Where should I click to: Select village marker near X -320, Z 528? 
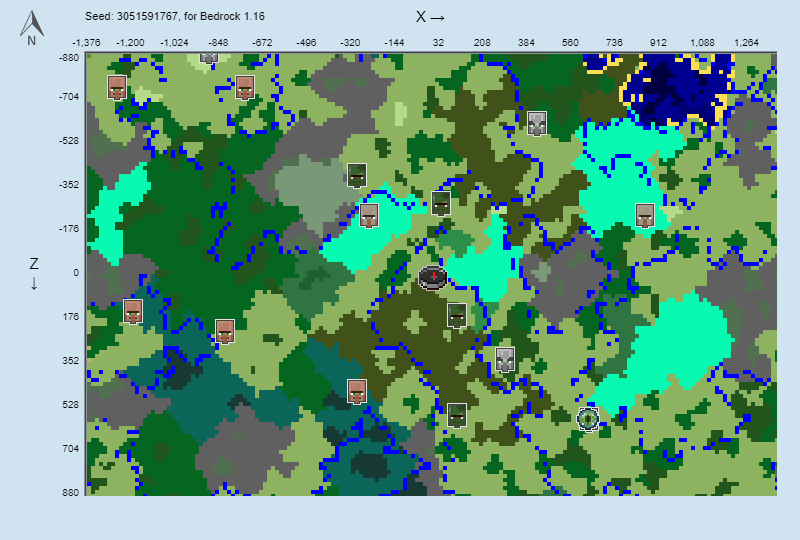click(x=357, y=391)
